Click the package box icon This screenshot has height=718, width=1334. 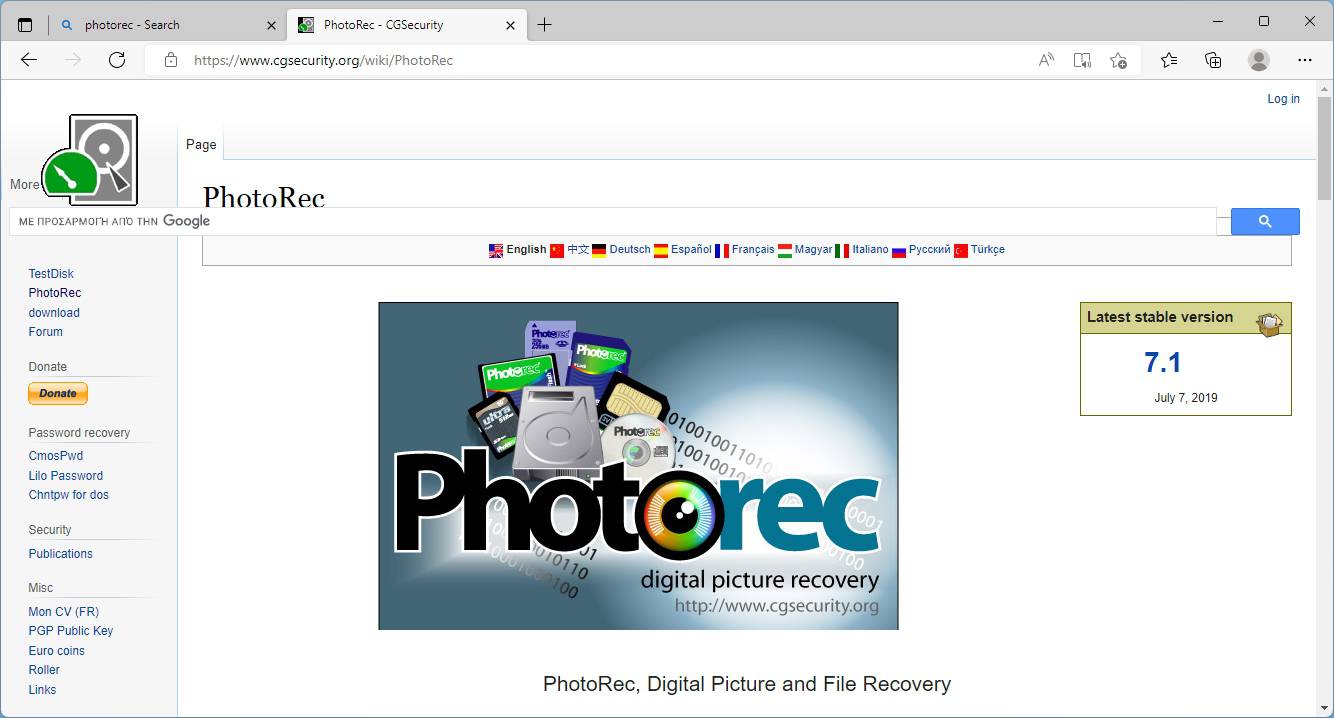tap(1270, 323)
